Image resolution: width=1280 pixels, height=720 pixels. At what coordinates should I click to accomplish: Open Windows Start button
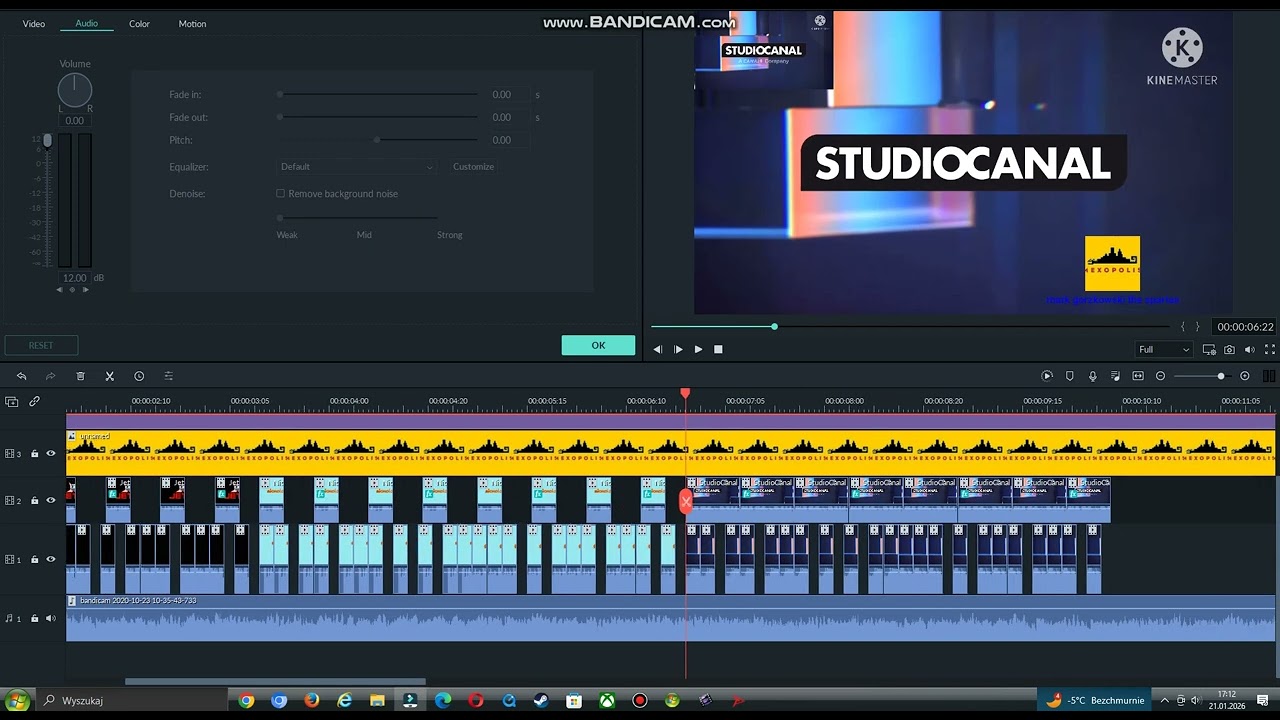[x=17, y=700]
